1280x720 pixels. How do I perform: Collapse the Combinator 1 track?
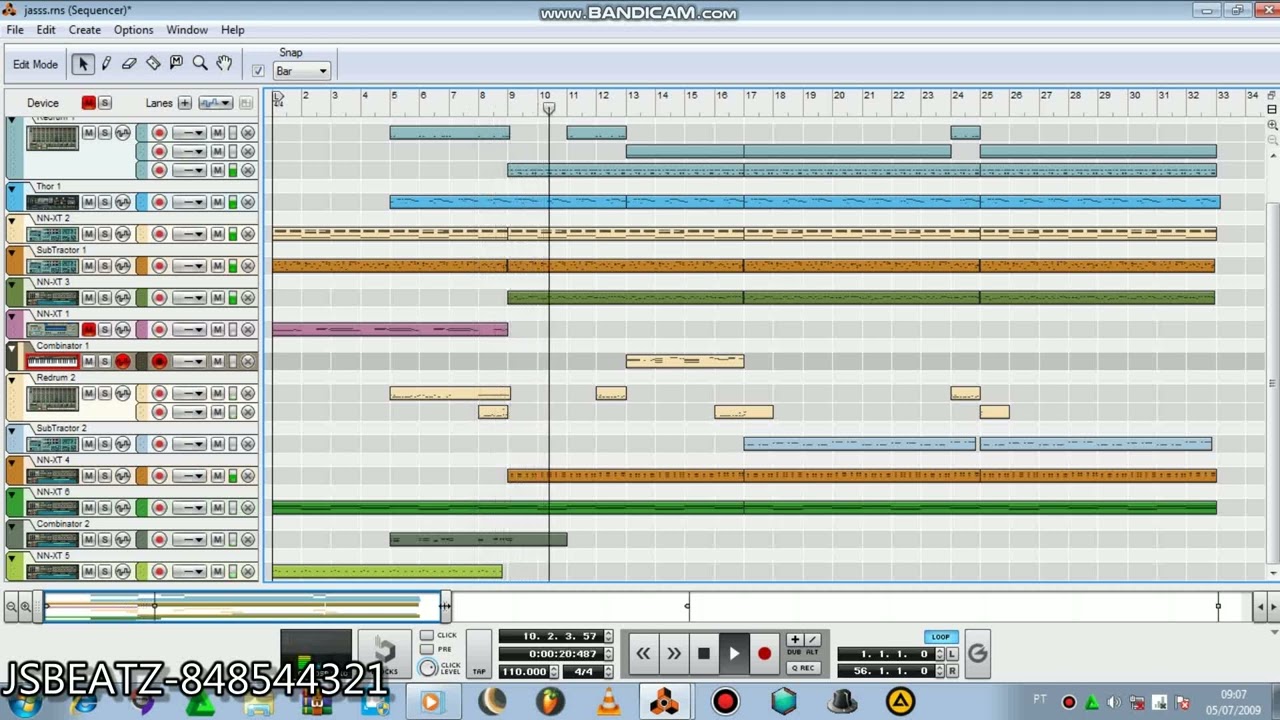coord(12,347)
